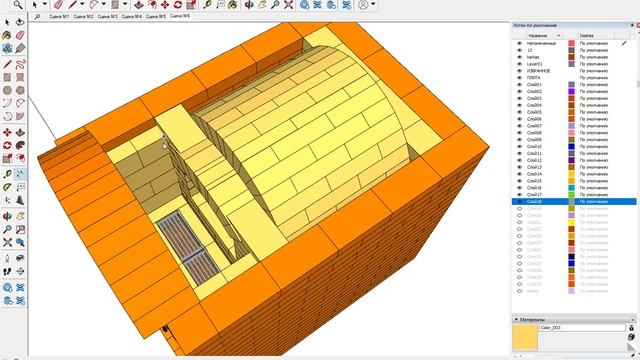Select the Paint Bucket tool in top toolbar
Viewport: 640px width, 360px height.
click(x=233, y=5)
